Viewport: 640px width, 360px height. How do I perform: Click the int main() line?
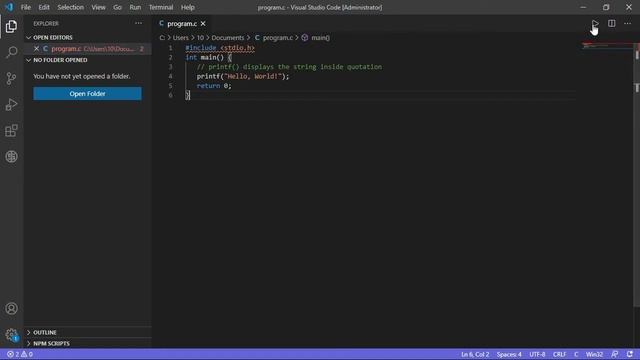pyautogui.click(x=209, y=58)
